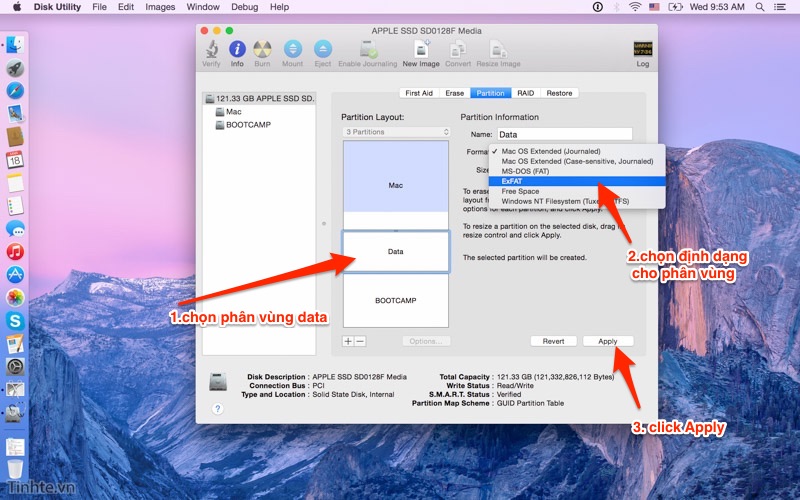
Task: Create a New Image from toolbar
Action: tap(421, 54)
